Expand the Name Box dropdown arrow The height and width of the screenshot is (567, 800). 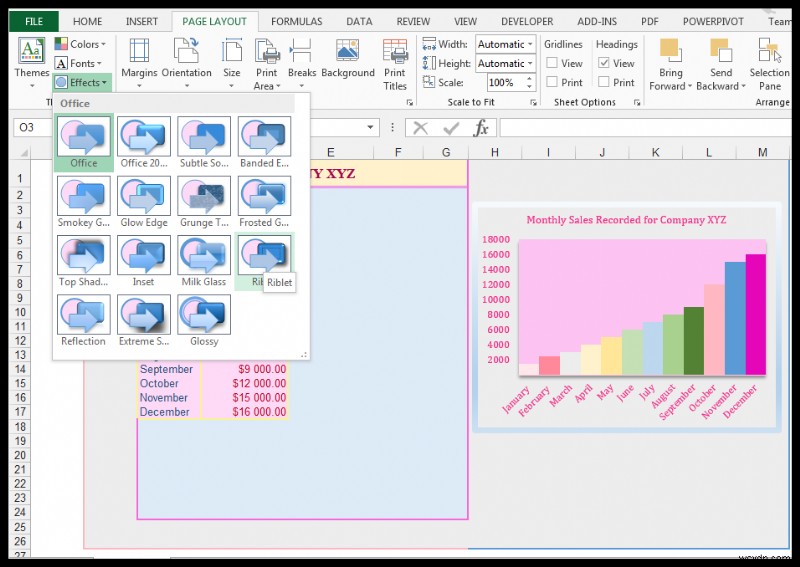(370, 127)
